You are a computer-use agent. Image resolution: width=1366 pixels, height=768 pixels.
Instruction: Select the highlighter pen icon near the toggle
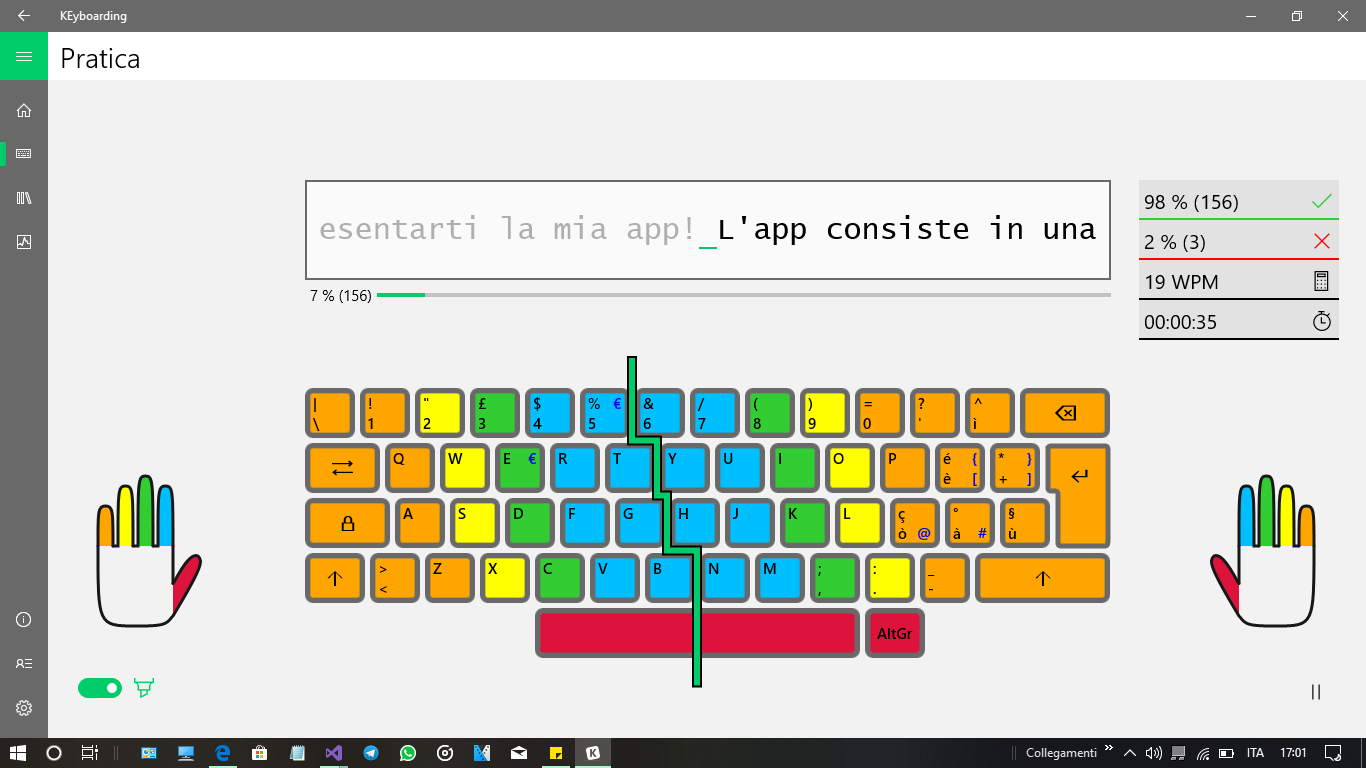pyautogui.click(x=144, y=688)
